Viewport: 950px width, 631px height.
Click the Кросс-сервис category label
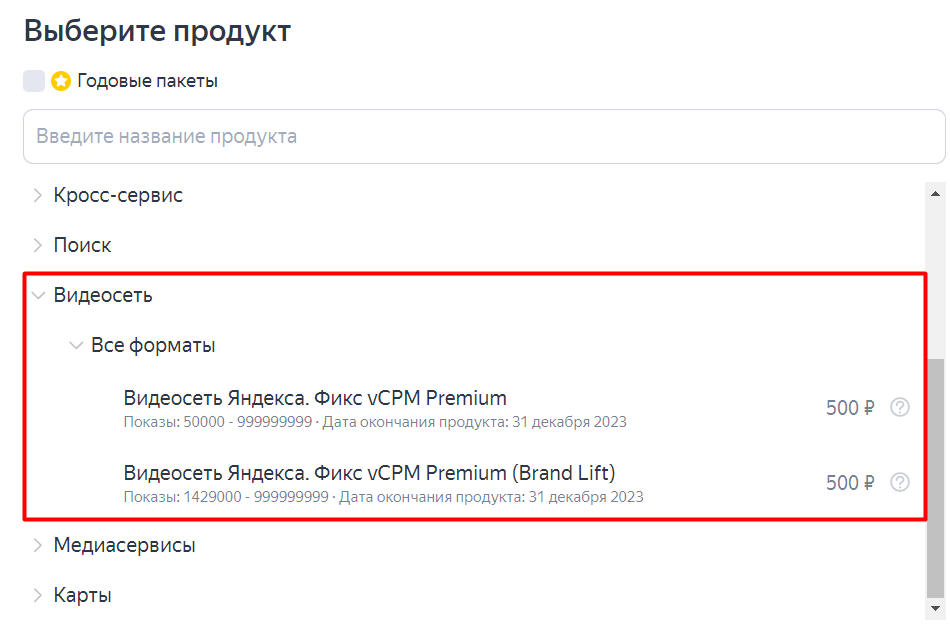click(118, 195)
